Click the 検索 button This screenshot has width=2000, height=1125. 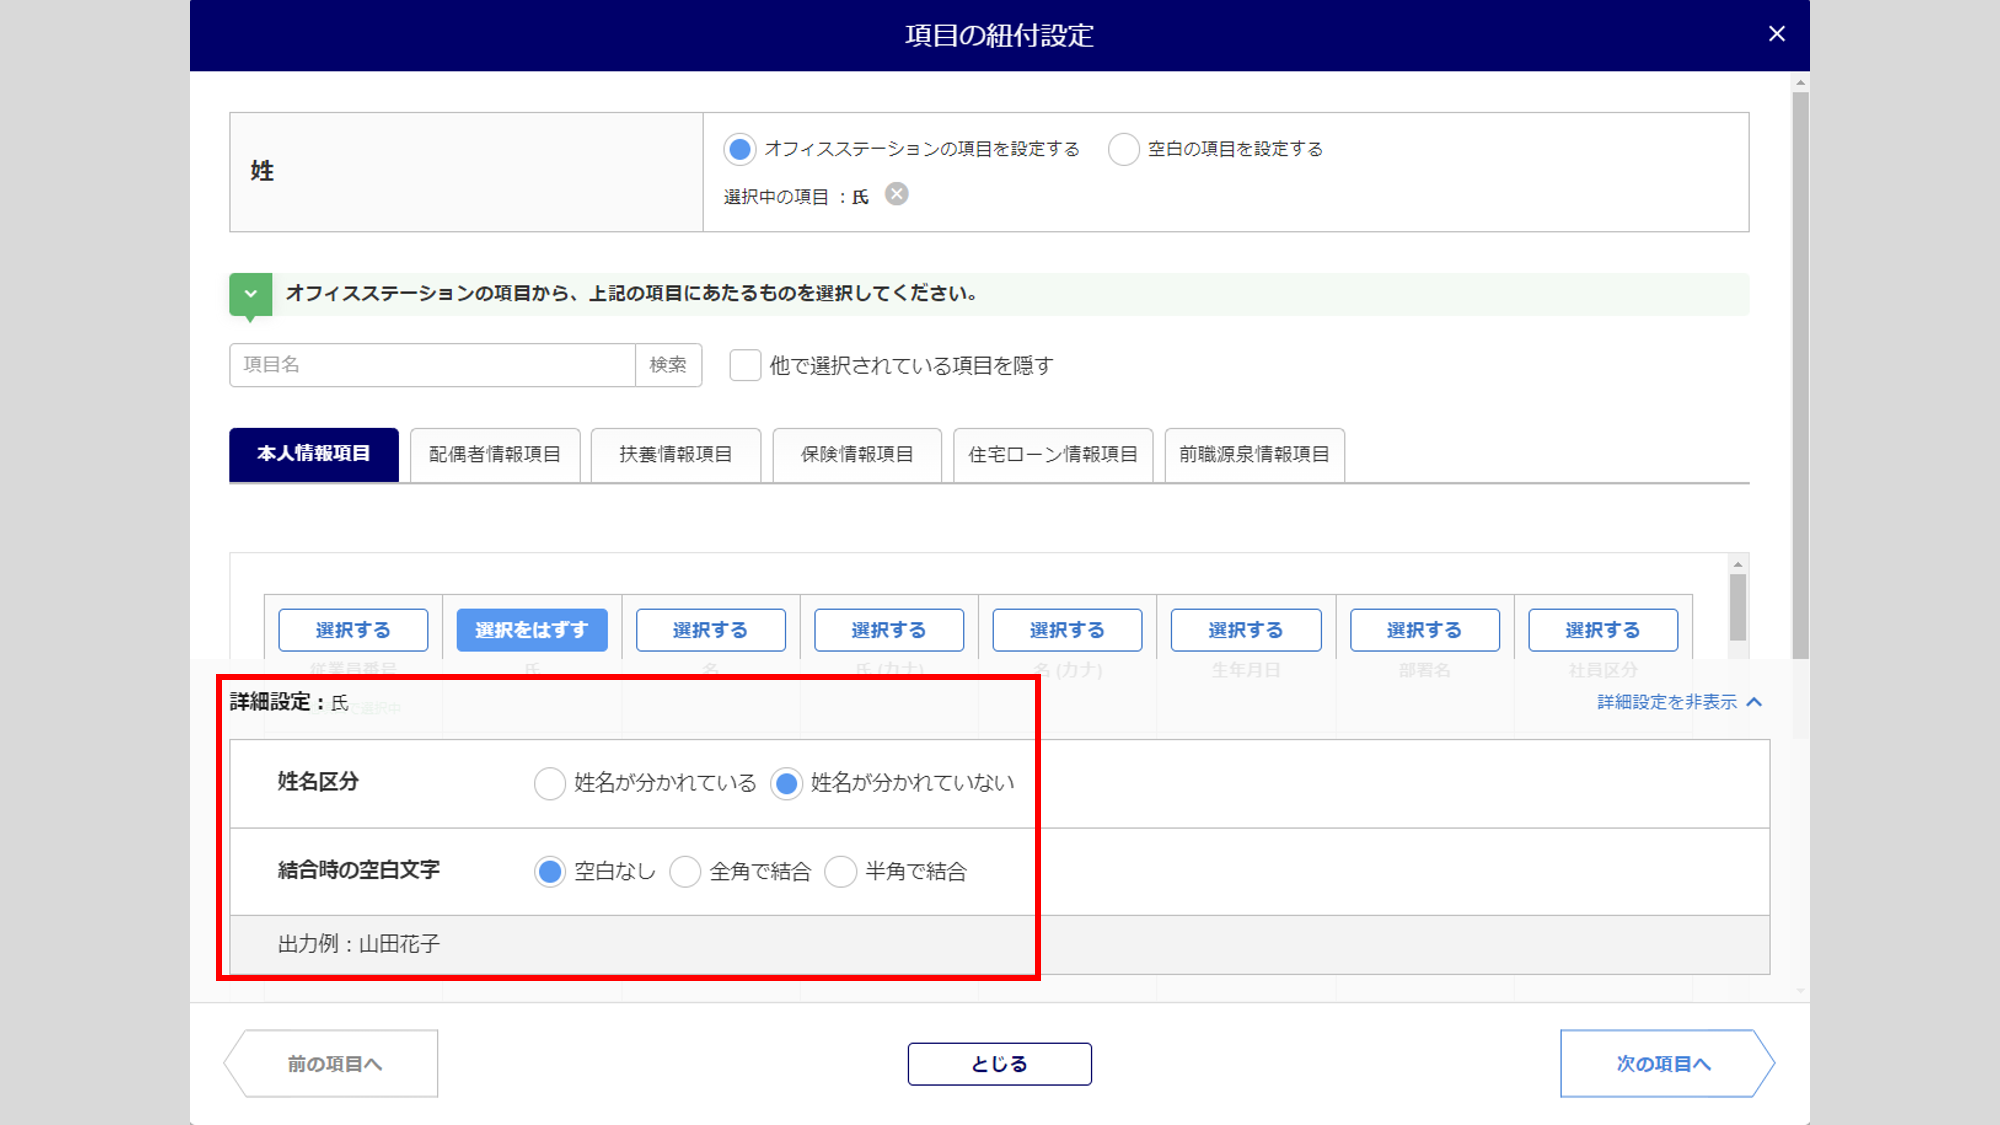point(668,365)
